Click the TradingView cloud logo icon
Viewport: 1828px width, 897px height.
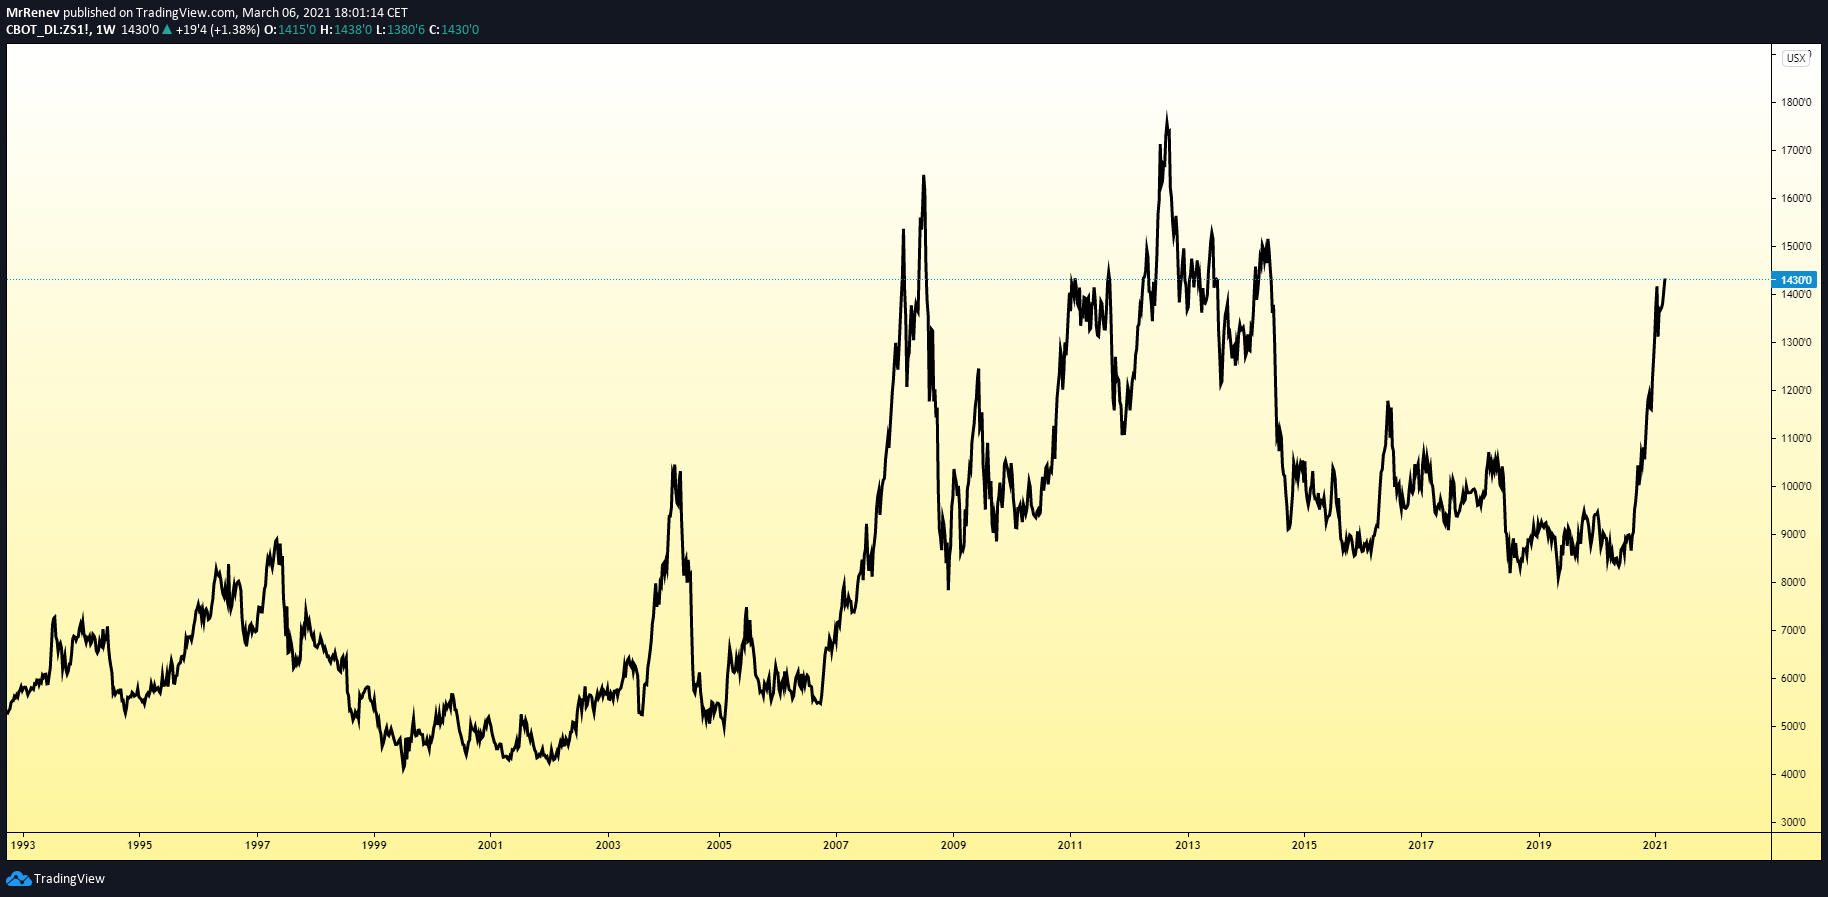18,878
